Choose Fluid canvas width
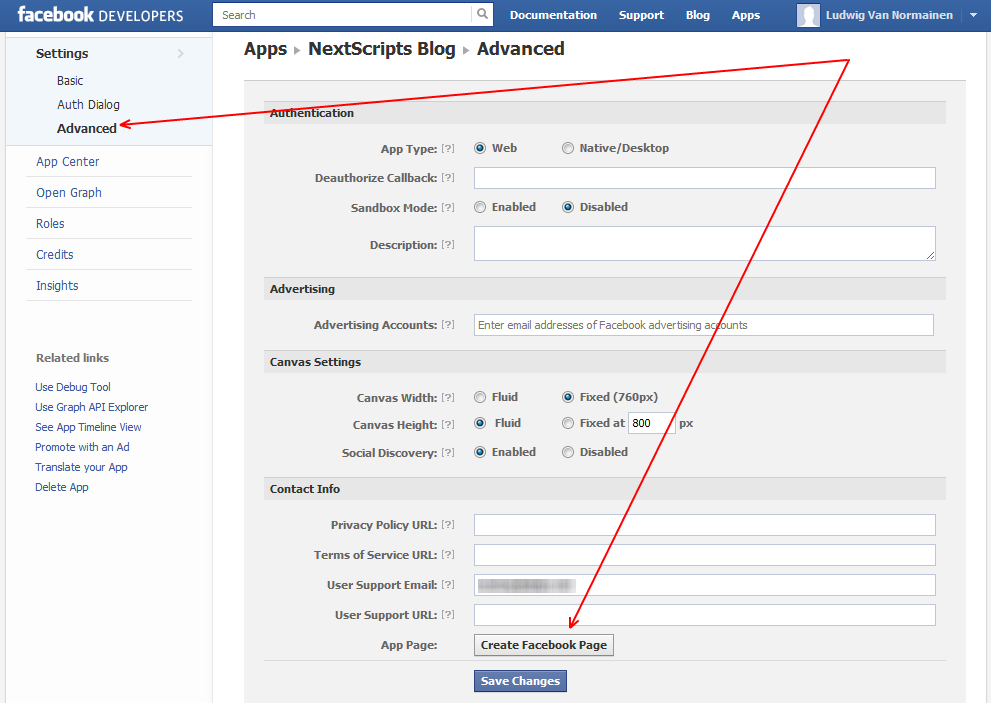Viewport: 991px width, 703px height. (x=480, y=397)
